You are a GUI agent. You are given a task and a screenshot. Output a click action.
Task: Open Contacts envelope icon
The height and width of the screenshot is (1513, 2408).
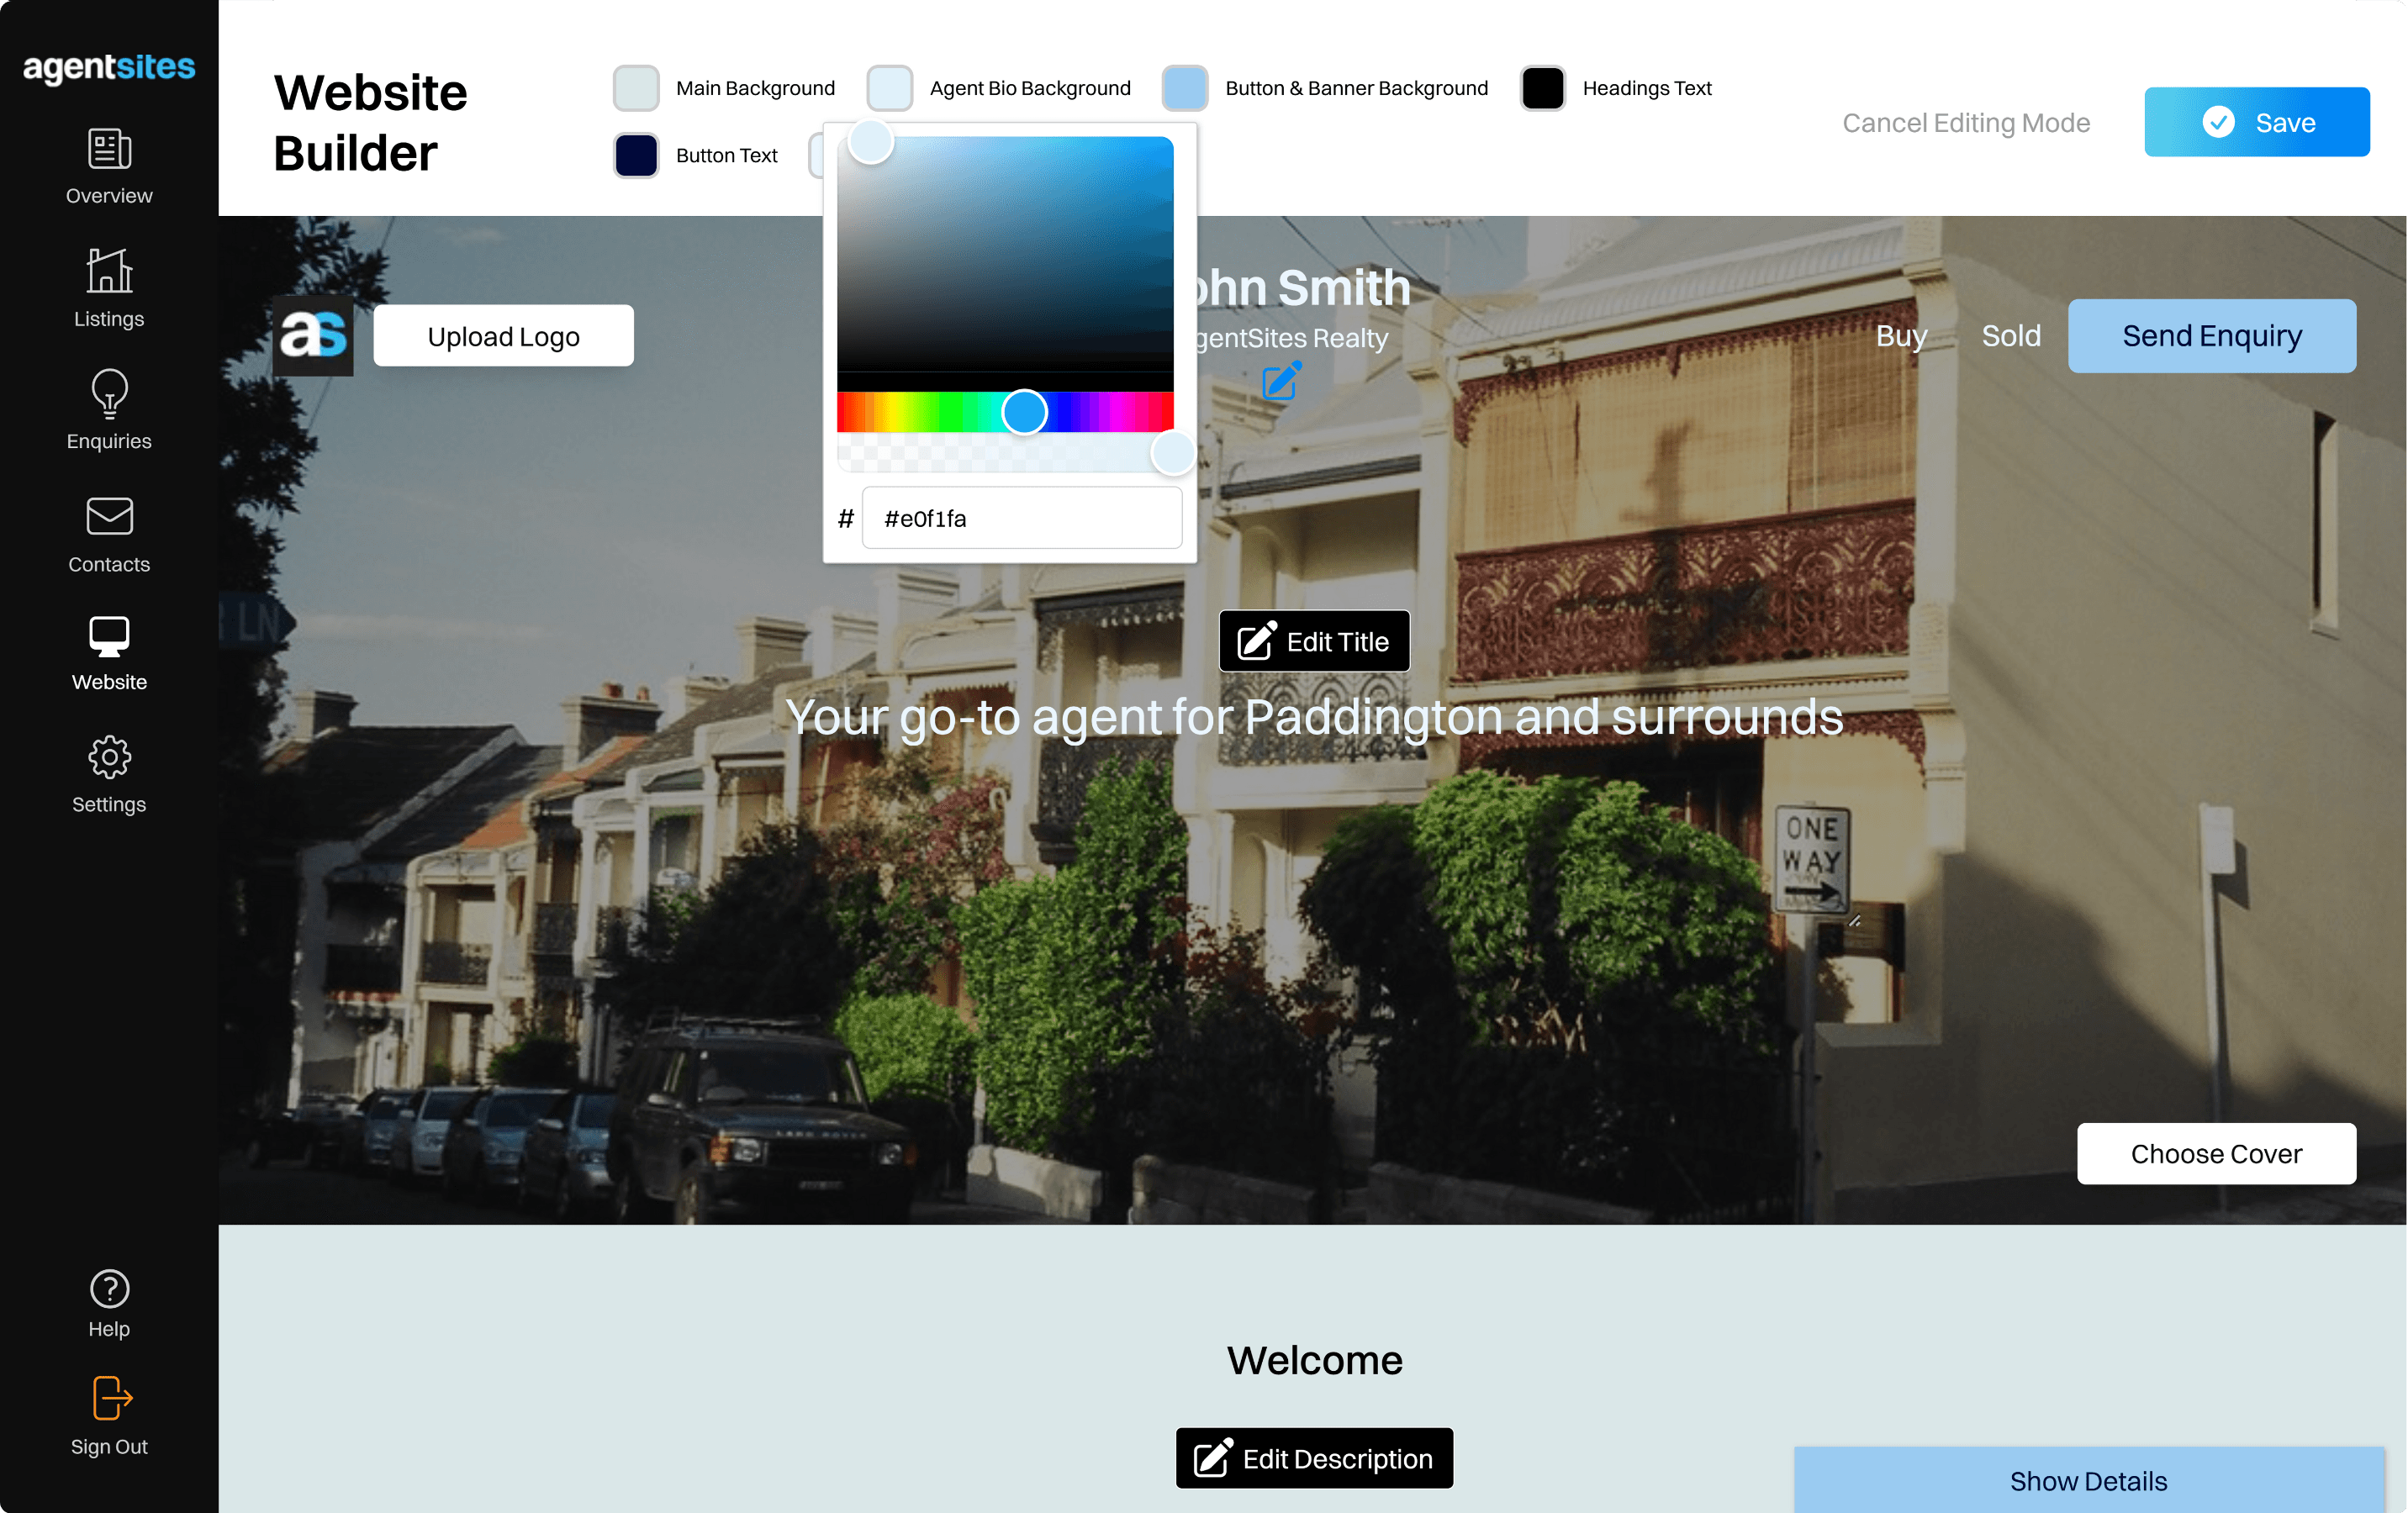(x=109, y=517)
